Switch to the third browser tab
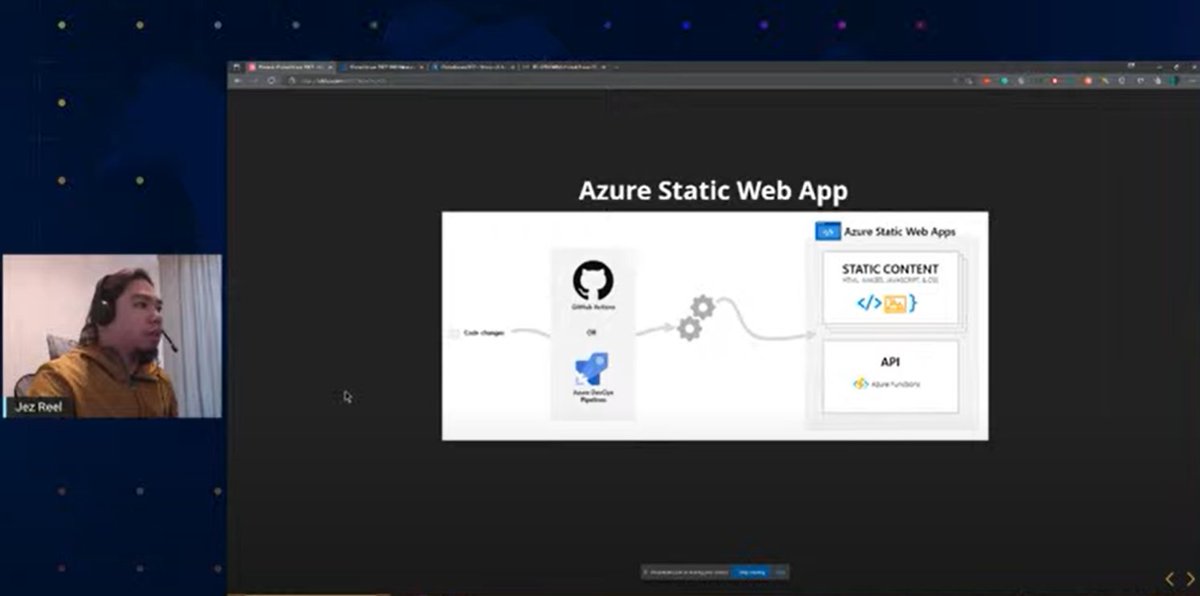 point(473,67)
